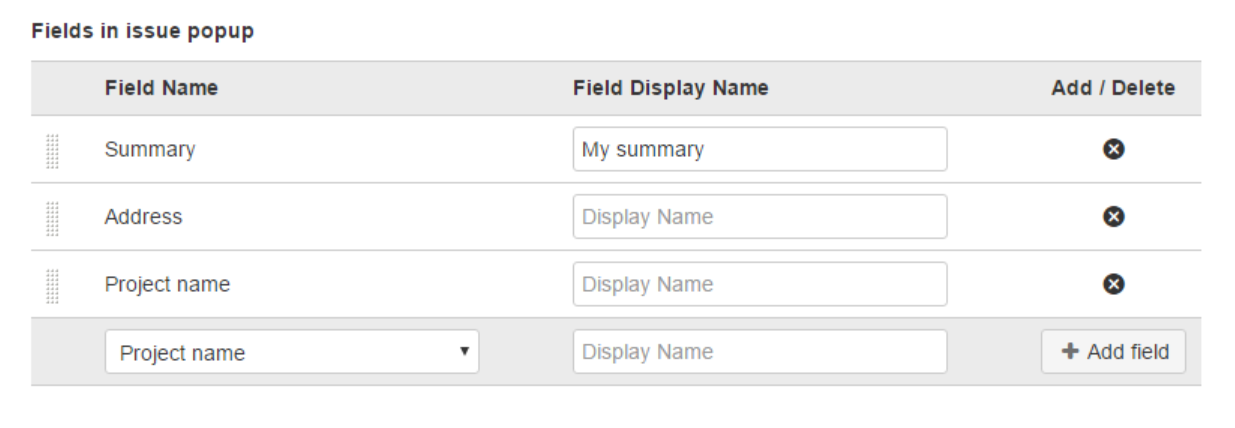
Task: Click the Address row drag handle
Action: click(x=53, y=217)
